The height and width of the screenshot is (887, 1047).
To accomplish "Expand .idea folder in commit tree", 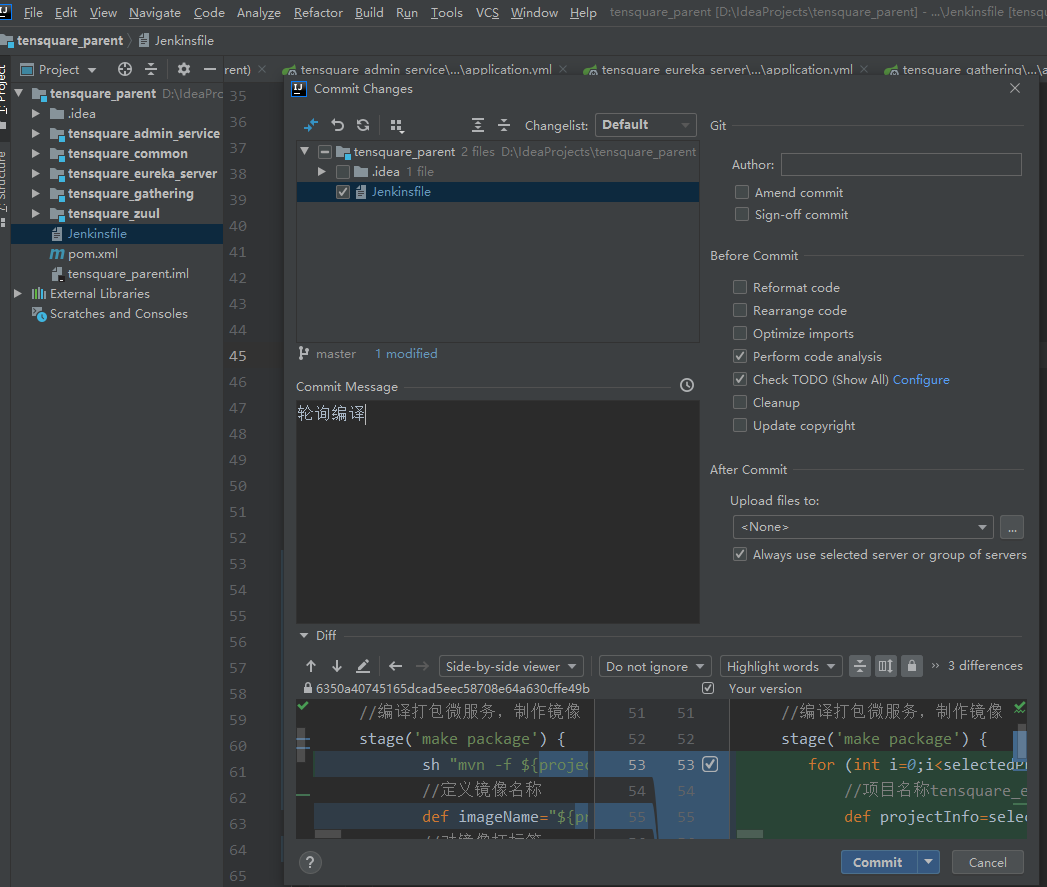I will click(322, 172).
